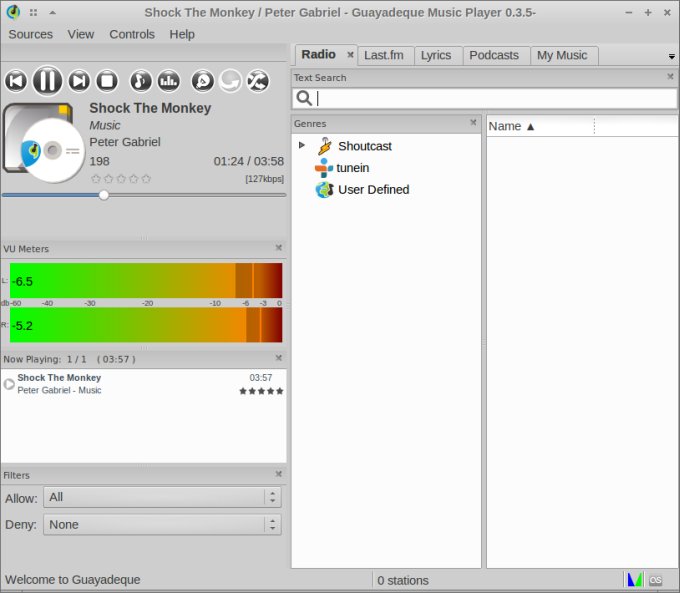Open the Deny filter dropdown
This screenshot has height=593, width=680.
point(163,524)
